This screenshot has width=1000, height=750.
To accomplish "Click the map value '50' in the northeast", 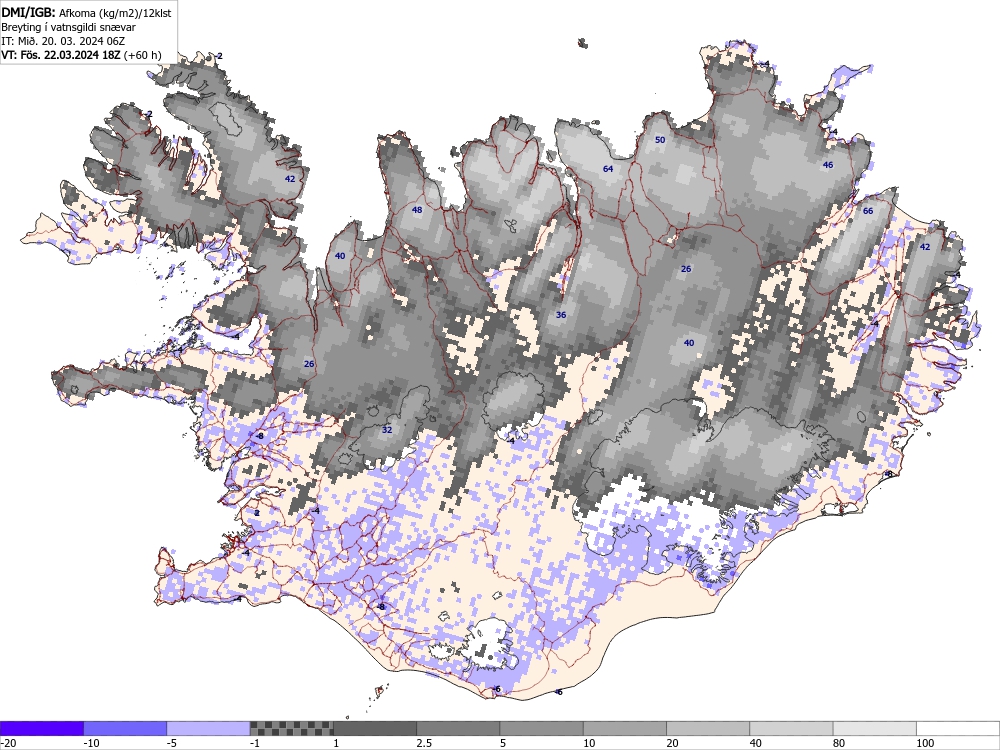I will pos(660,140).
